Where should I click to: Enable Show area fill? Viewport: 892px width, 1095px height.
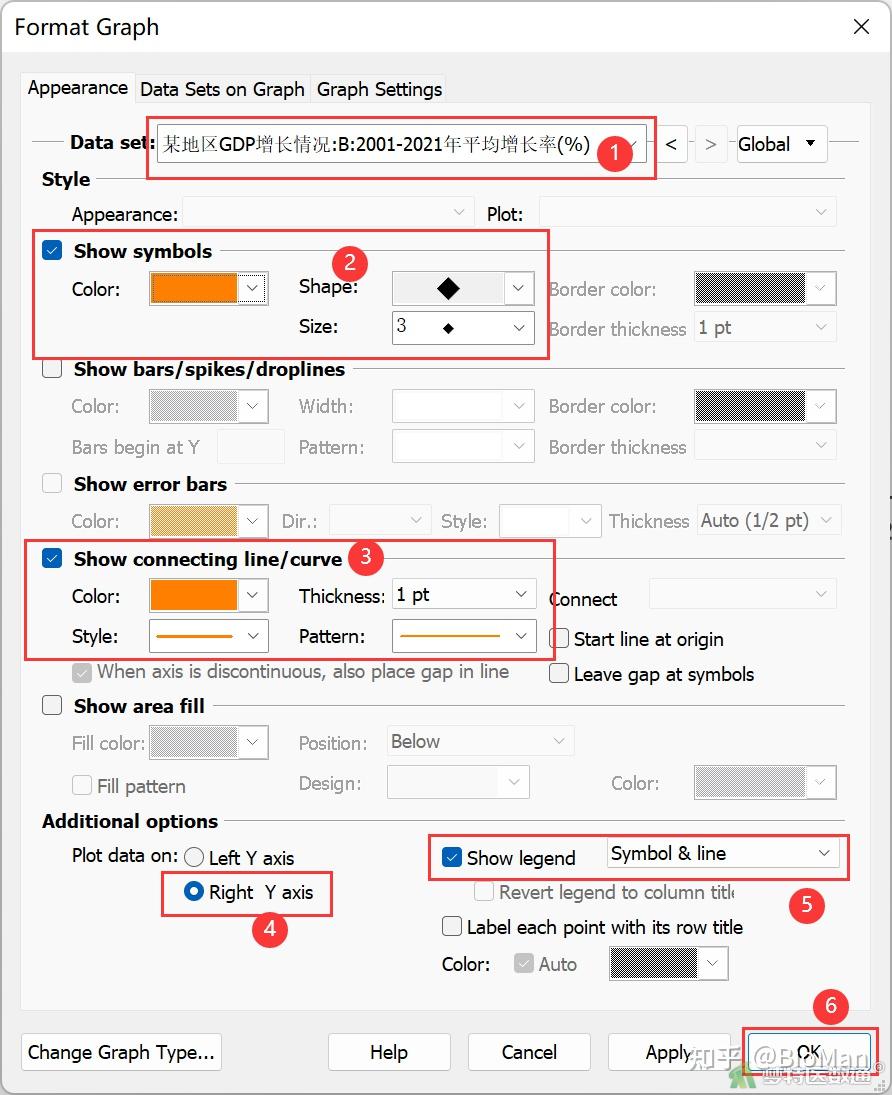coord(51,705)
